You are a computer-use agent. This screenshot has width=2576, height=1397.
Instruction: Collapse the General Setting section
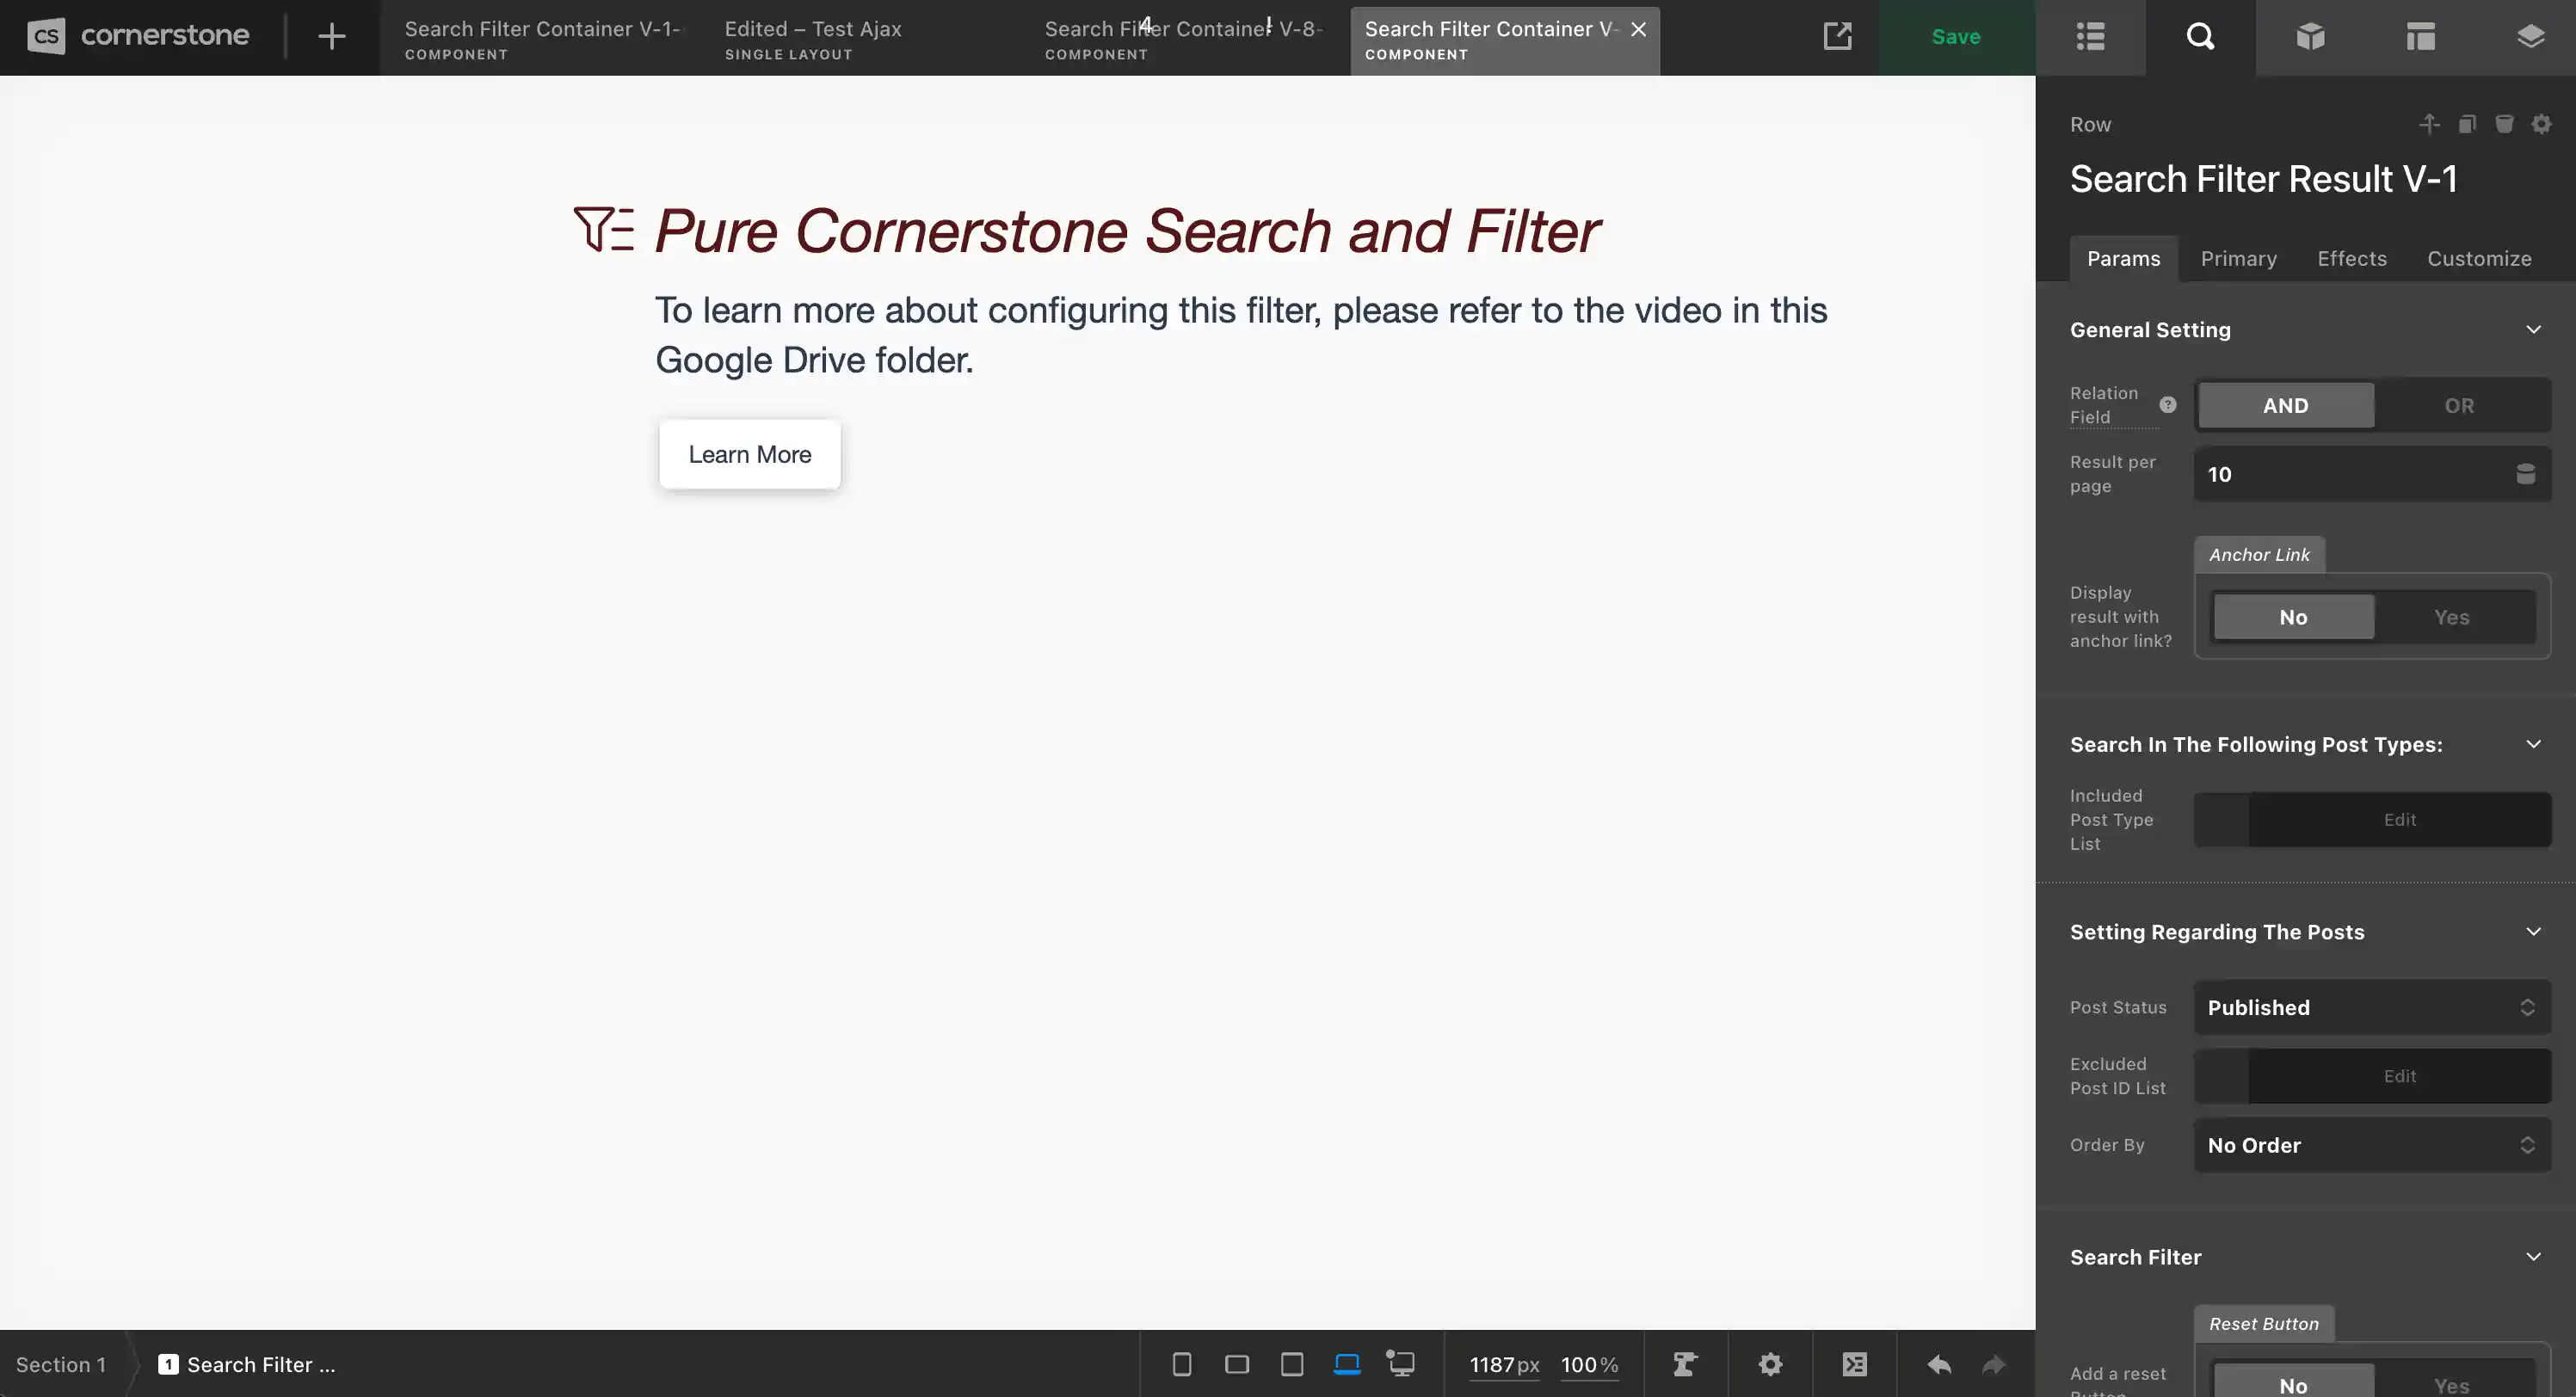click(x=2533, y=329)
